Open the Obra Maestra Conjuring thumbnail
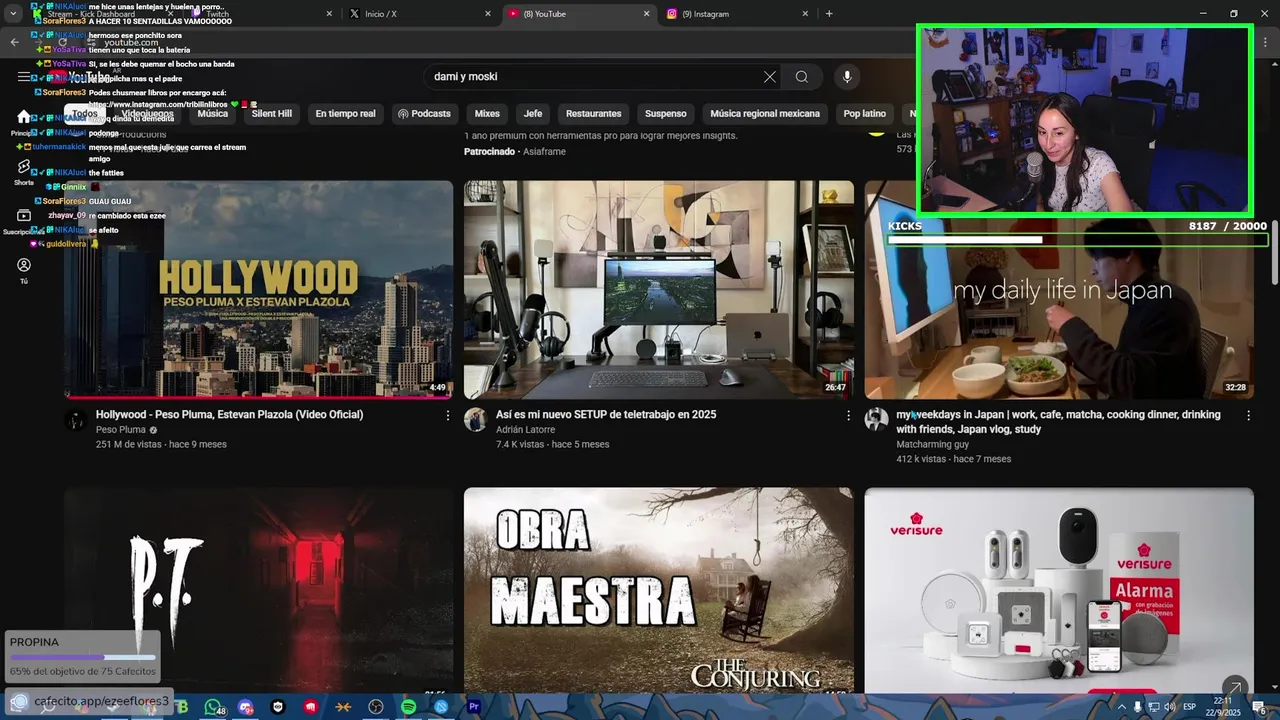The width and height of the screenshot is (1280, 720). coord(659,590)
